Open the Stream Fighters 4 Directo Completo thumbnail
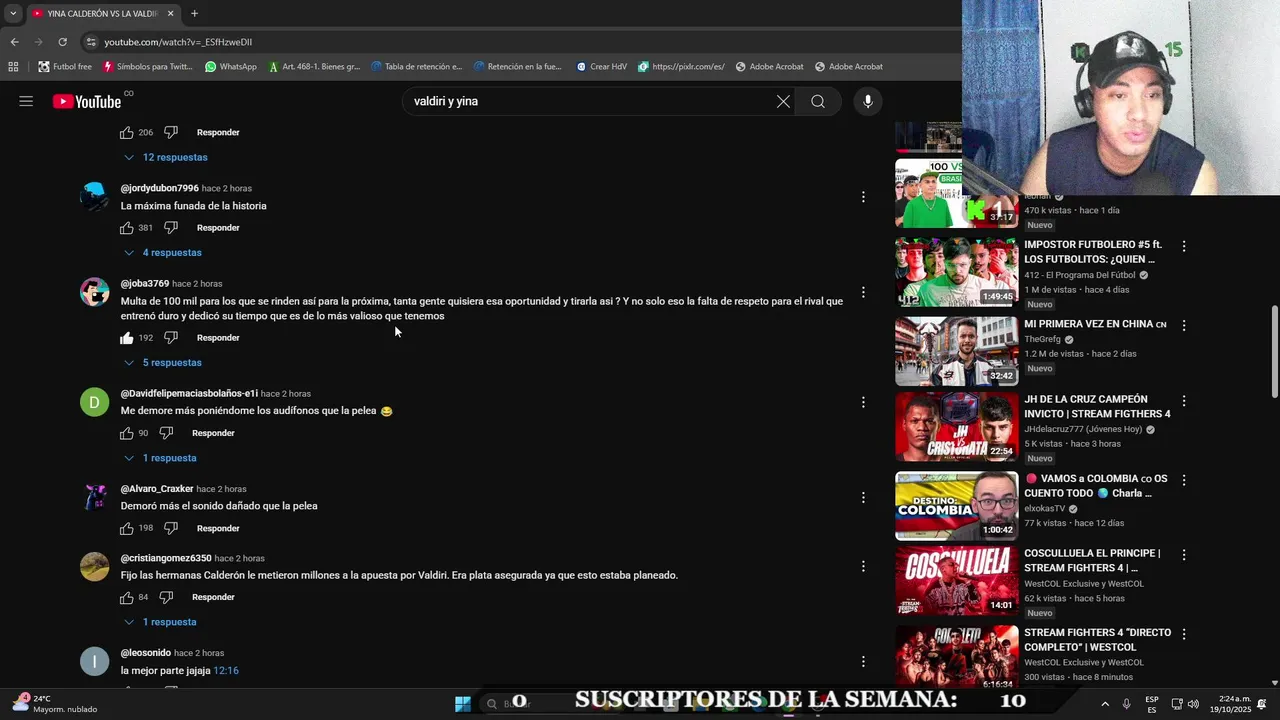This screenshot has width=1280, height=720. (x=956, y=658)
